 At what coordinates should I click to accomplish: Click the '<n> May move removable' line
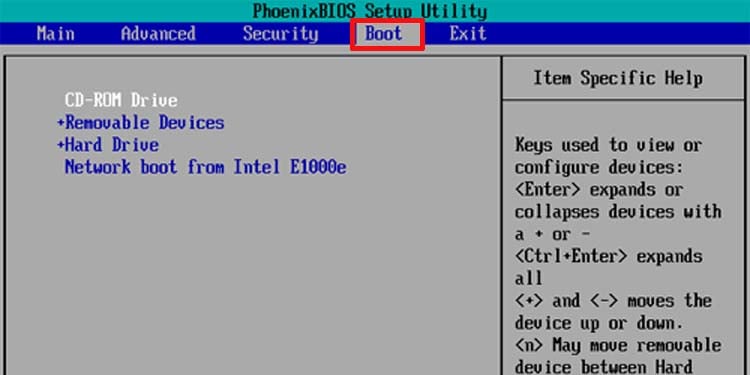618,345
